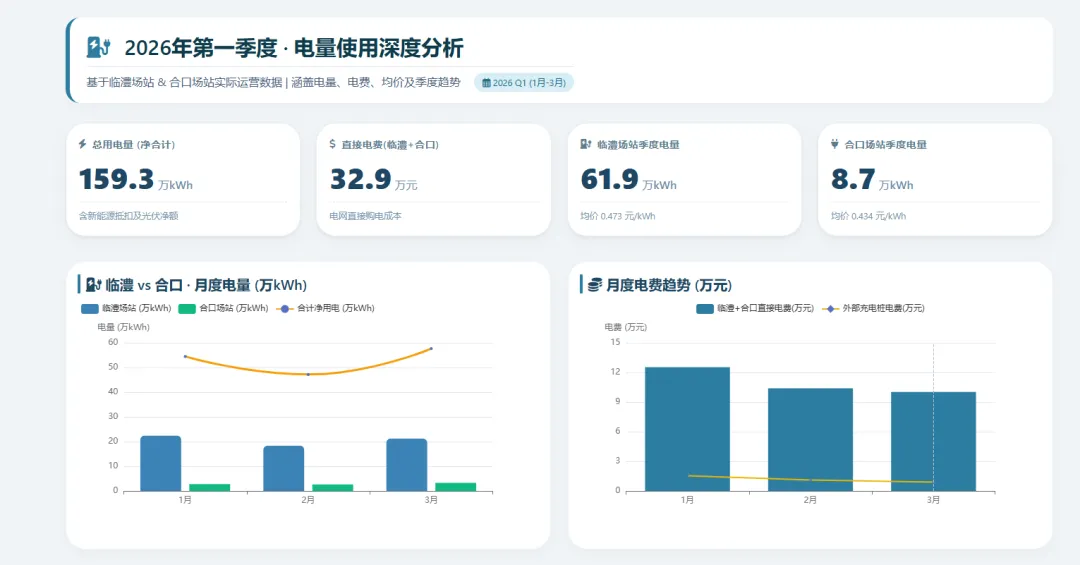Click the charging station icon next to 临澧场站季度电量

(585, 144)
